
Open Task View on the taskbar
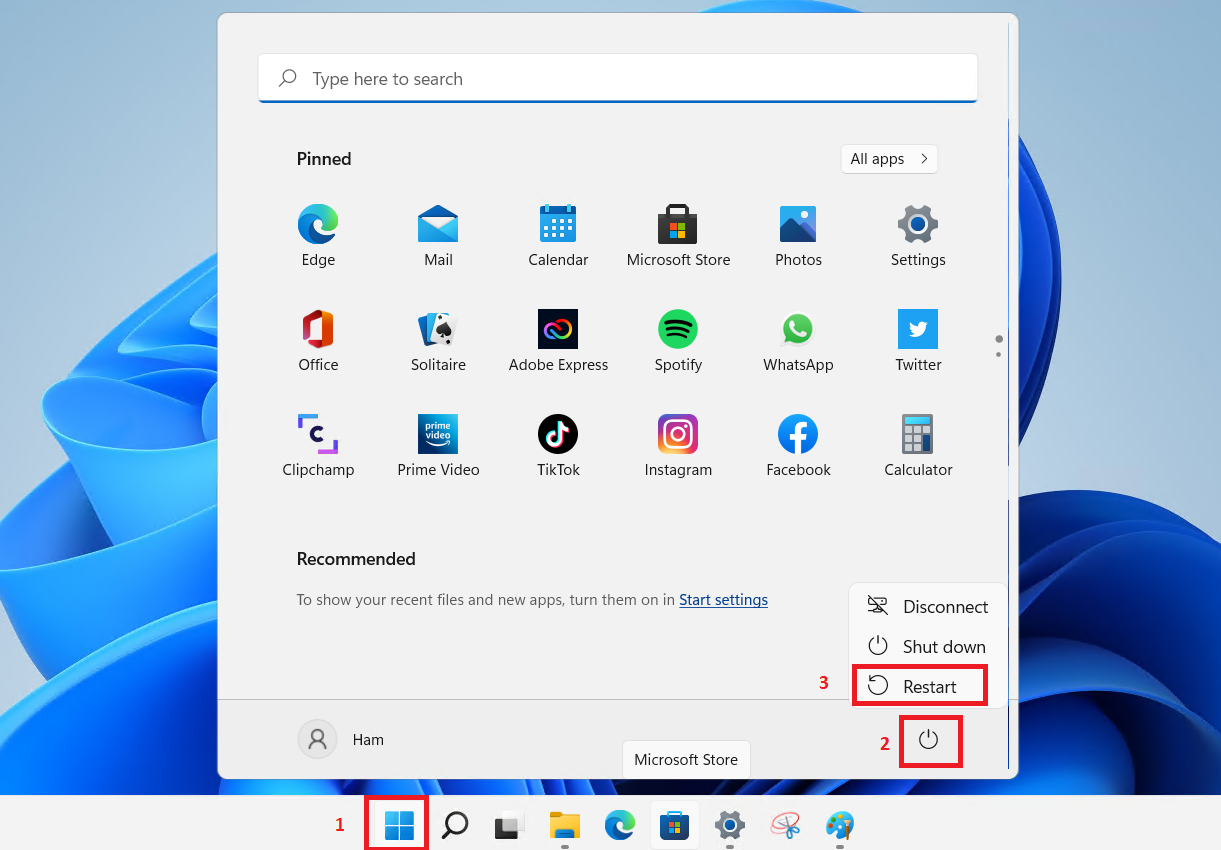[510, 825]
